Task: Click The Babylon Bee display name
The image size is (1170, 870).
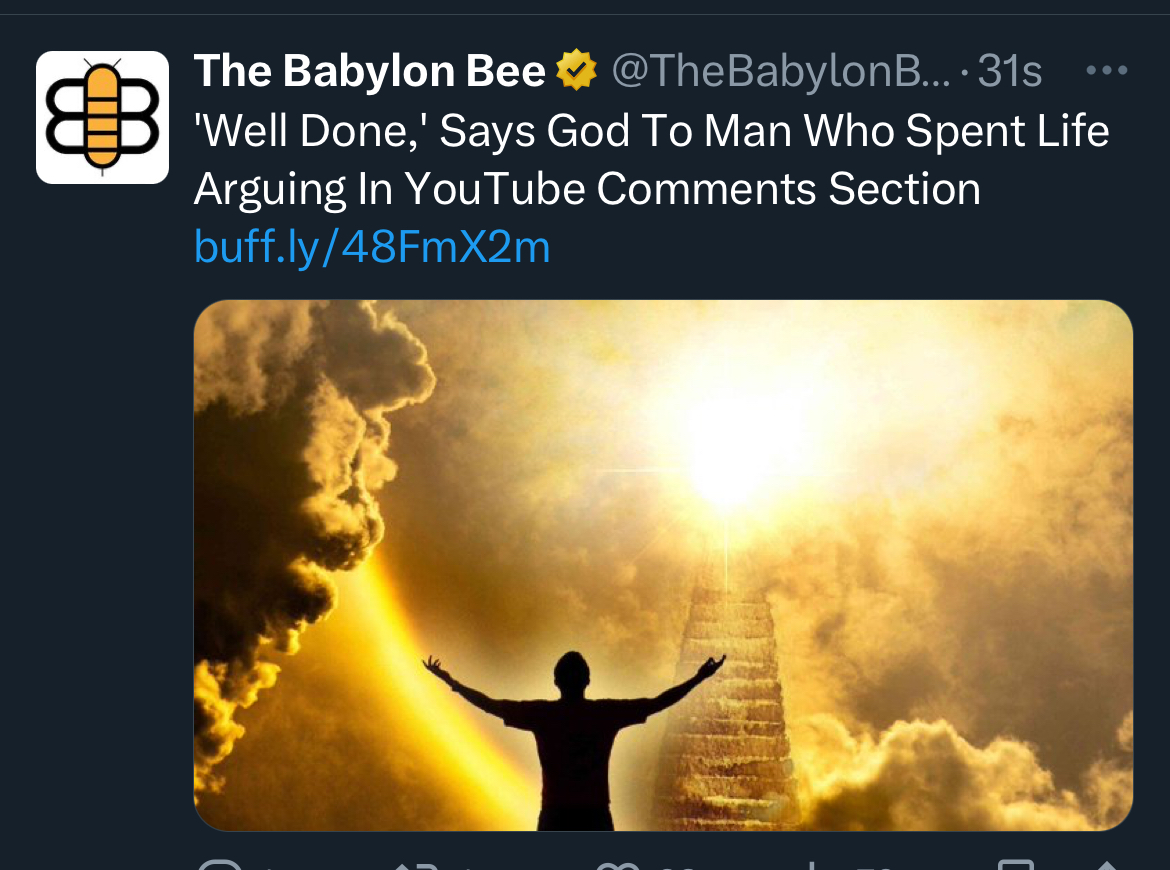Action: [369, 71]
